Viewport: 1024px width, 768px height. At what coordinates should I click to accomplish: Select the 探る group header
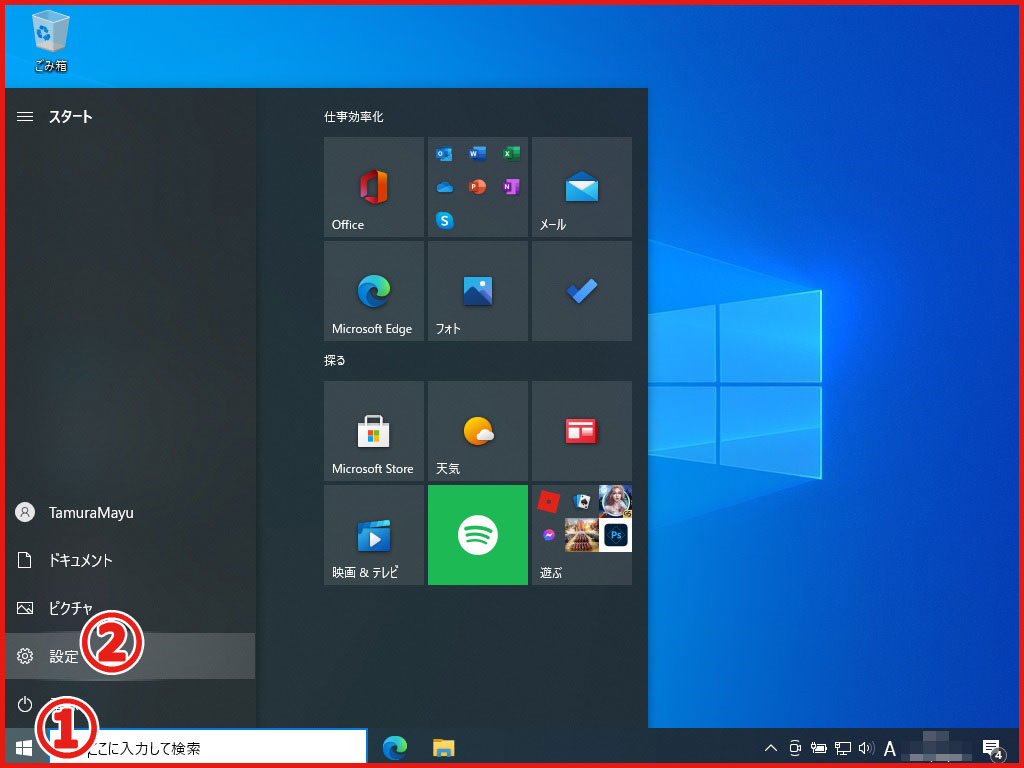(x=335, y=360)
